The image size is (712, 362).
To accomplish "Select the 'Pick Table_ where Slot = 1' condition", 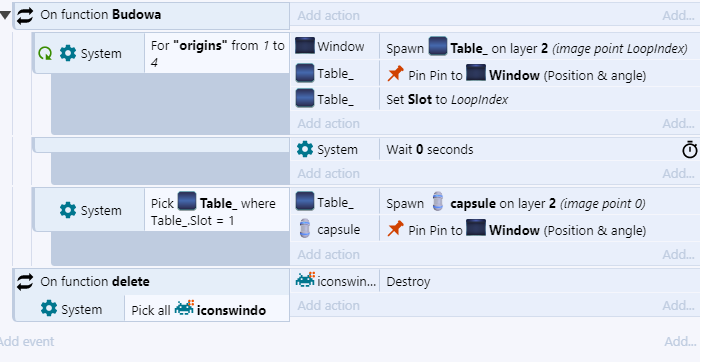I will [x=217, y=211].
